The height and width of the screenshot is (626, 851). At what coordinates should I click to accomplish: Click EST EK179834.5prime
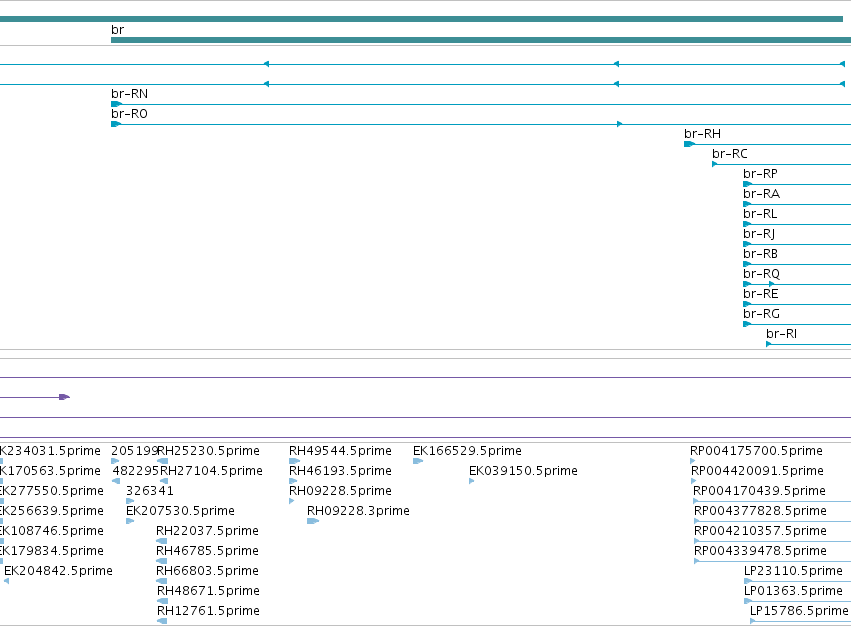tap(52, 551)
